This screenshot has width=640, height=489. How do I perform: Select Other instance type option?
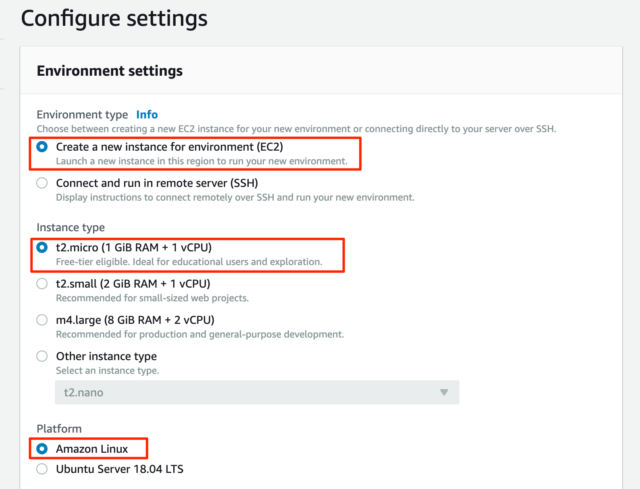(x=42, y=356)
